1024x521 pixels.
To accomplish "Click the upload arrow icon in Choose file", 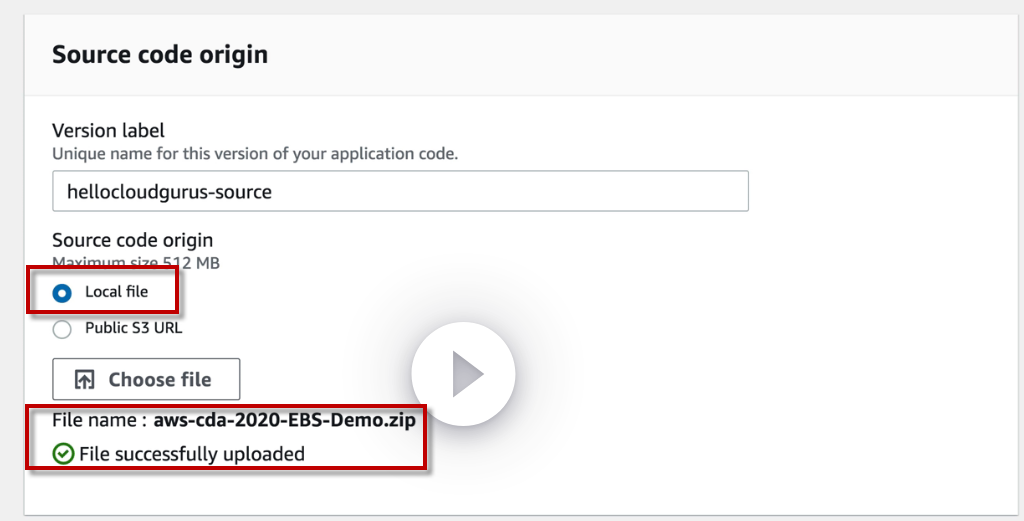I will (x=85, y=380).
